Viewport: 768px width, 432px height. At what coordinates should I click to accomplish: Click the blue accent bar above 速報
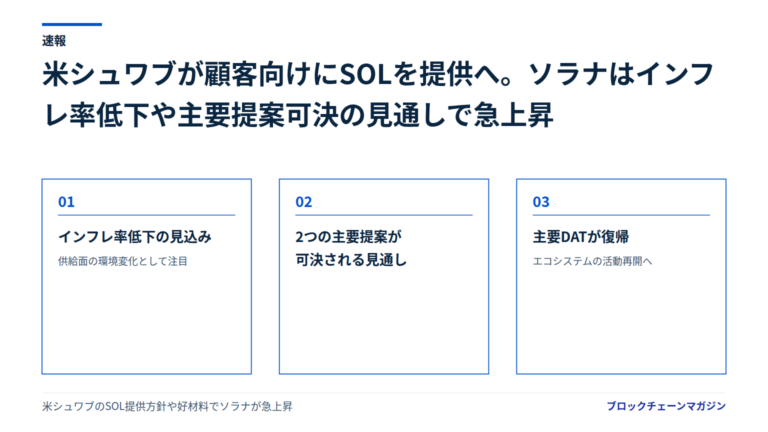(x=72, y=24)
